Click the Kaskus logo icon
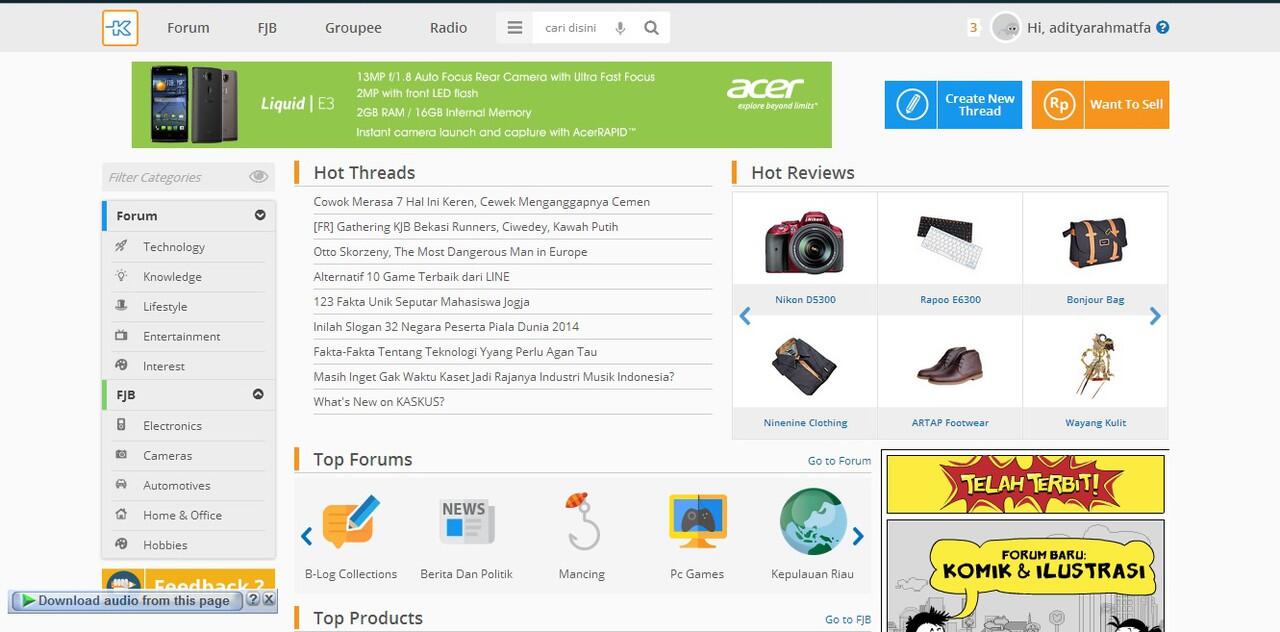The image size is (1280, 632). [120, 28]
